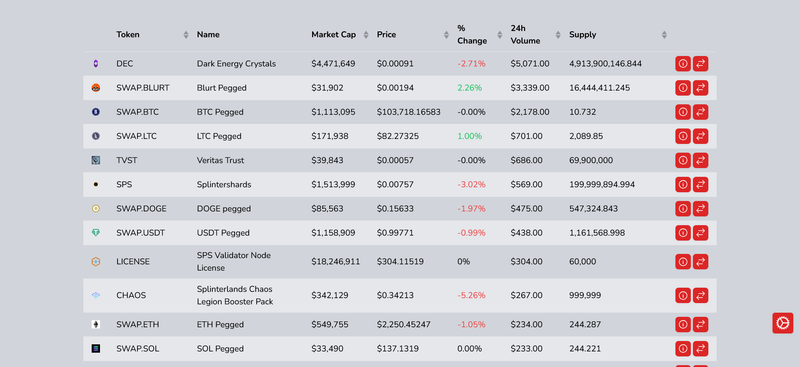This screenshot has height=367, width=800.
Task: Click the trade swap icon for SPS
Action: (701, 184)
